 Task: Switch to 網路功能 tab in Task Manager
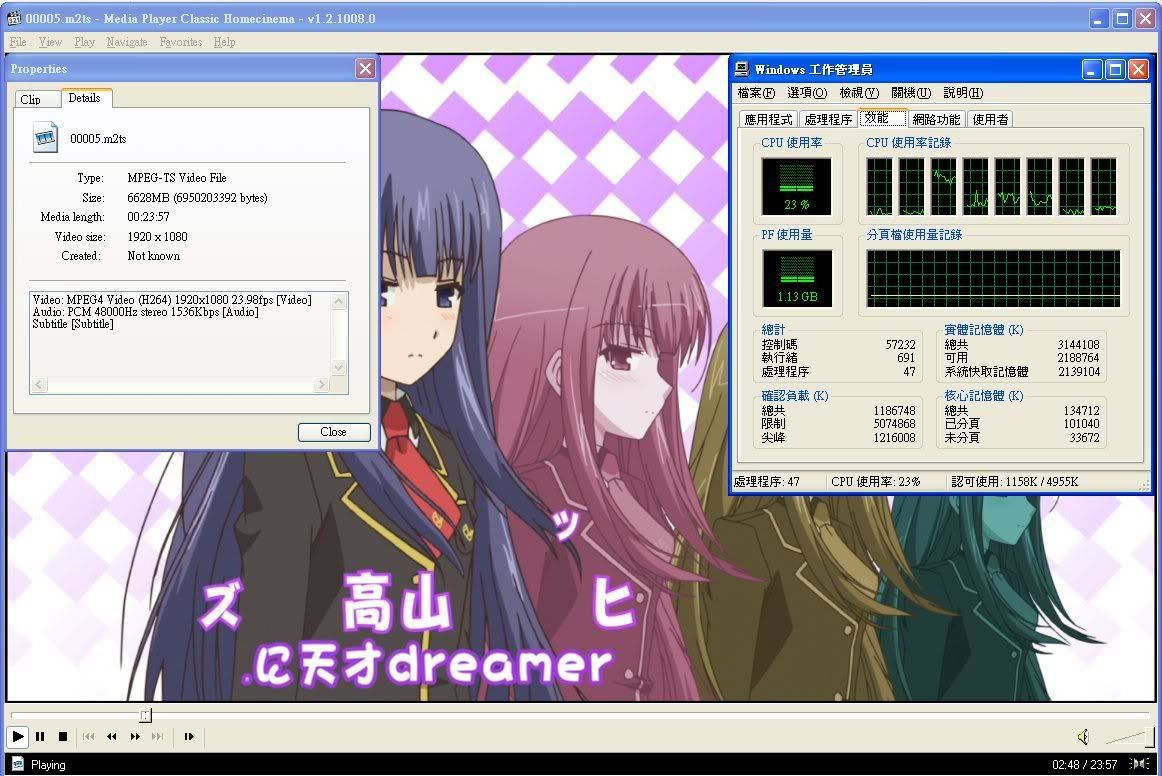936,119
